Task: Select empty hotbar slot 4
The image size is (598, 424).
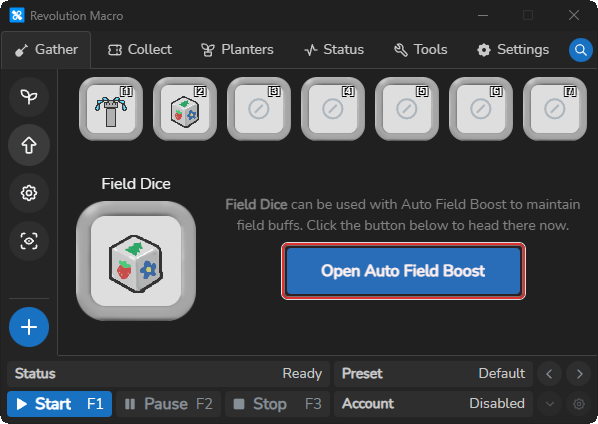Action: point(333,109)
